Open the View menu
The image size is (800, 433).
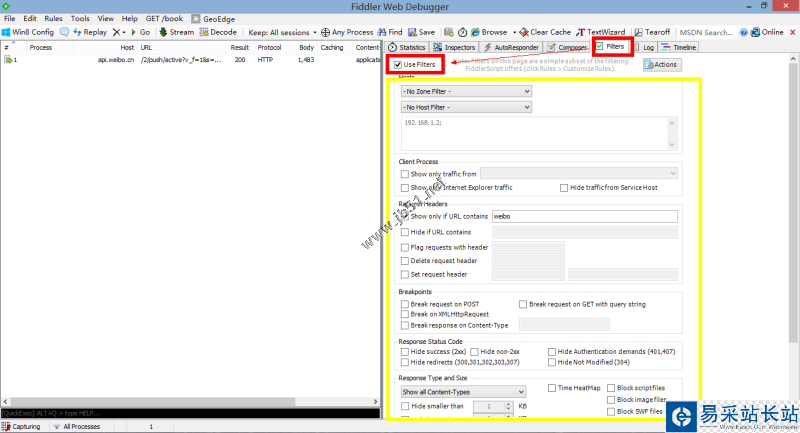(106, 18)
